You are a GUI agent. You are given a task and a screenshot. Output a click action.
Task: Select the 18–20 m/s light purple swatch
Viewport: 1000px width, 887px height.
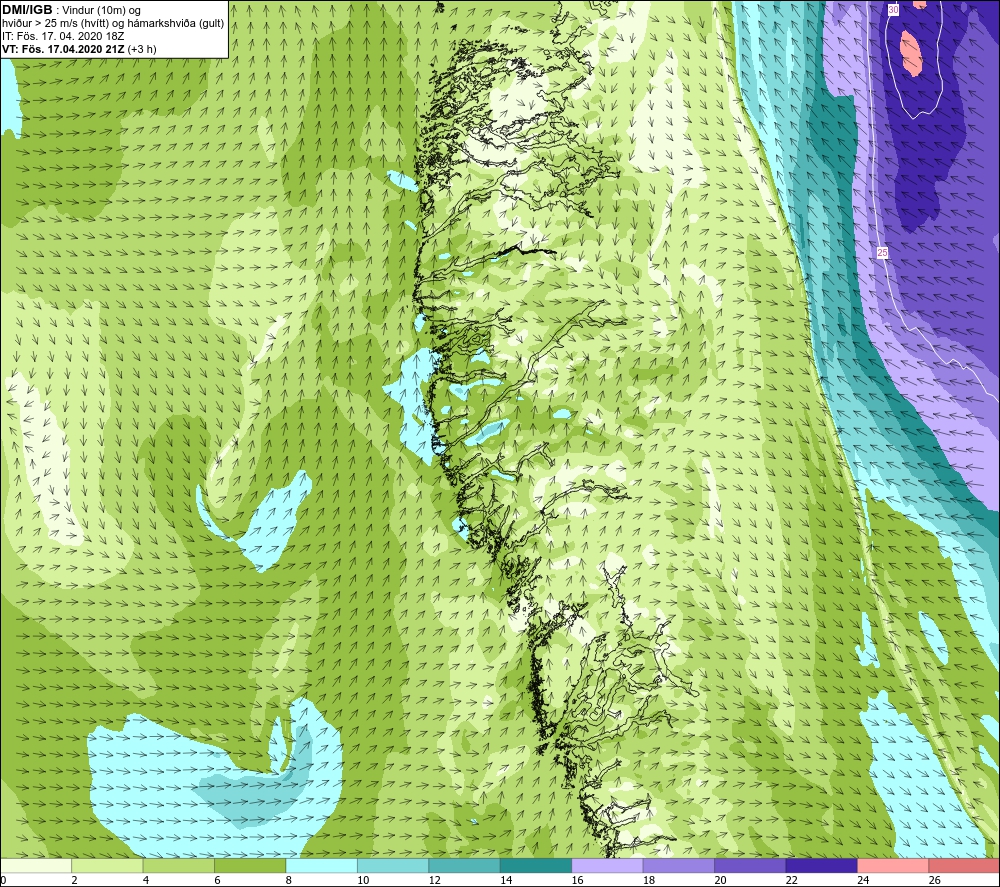679,866
